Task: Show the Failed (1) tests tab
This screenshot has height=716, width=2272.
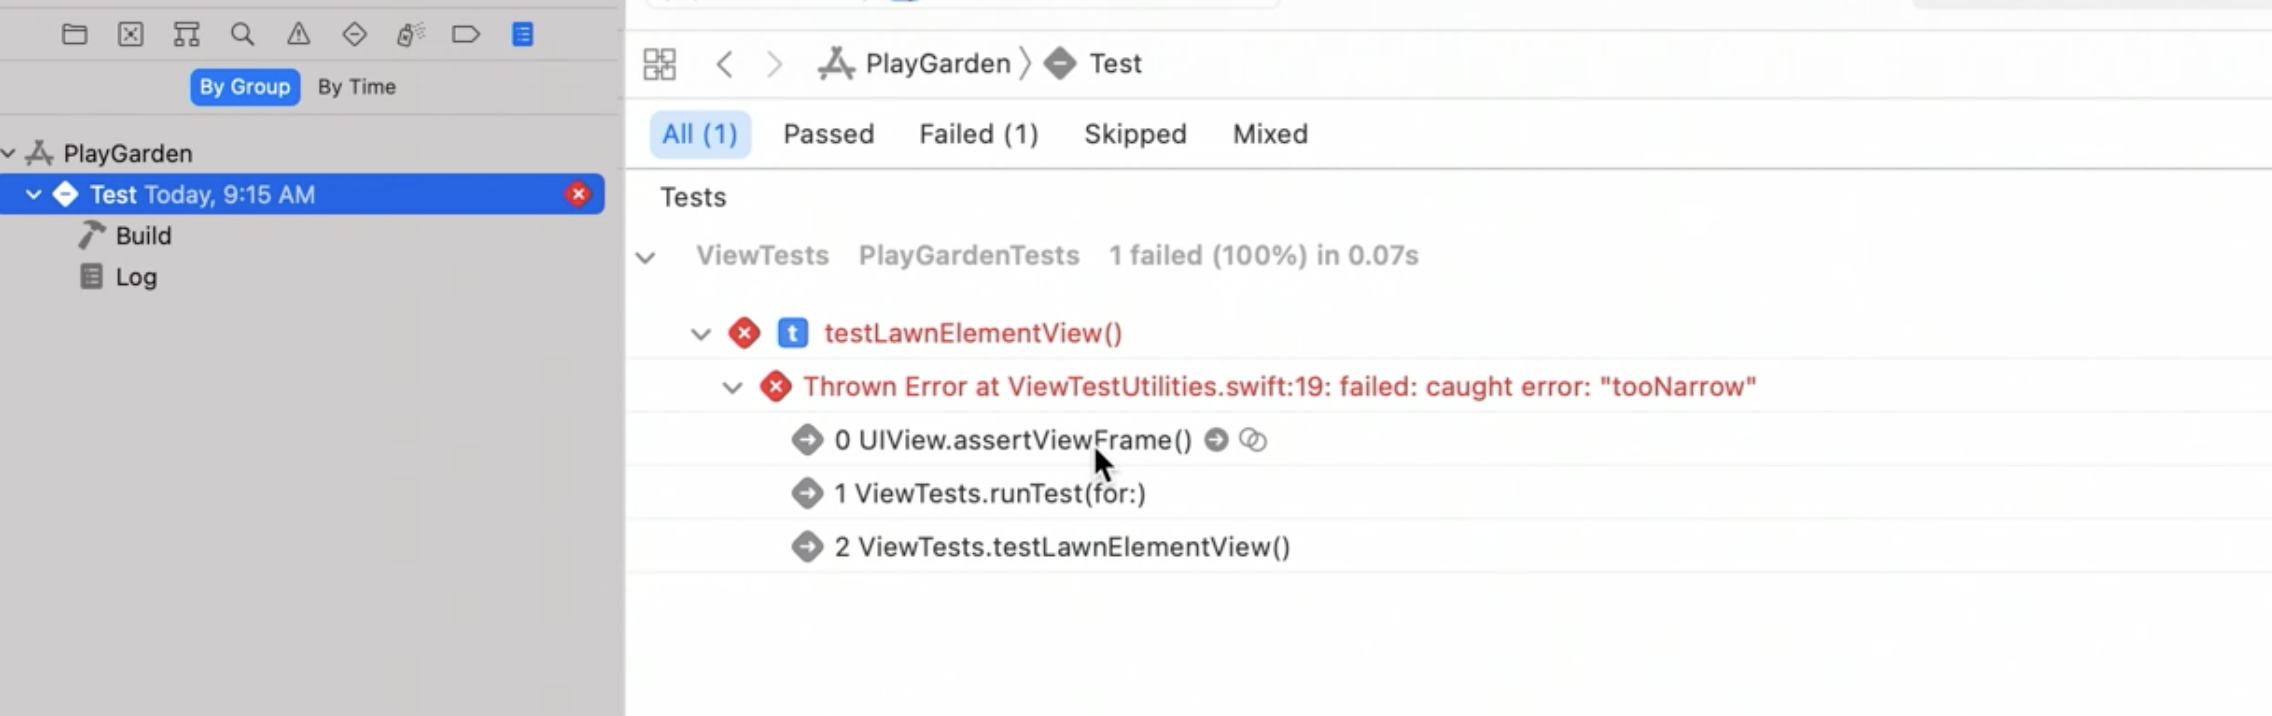Action: [x=979, y=134]
